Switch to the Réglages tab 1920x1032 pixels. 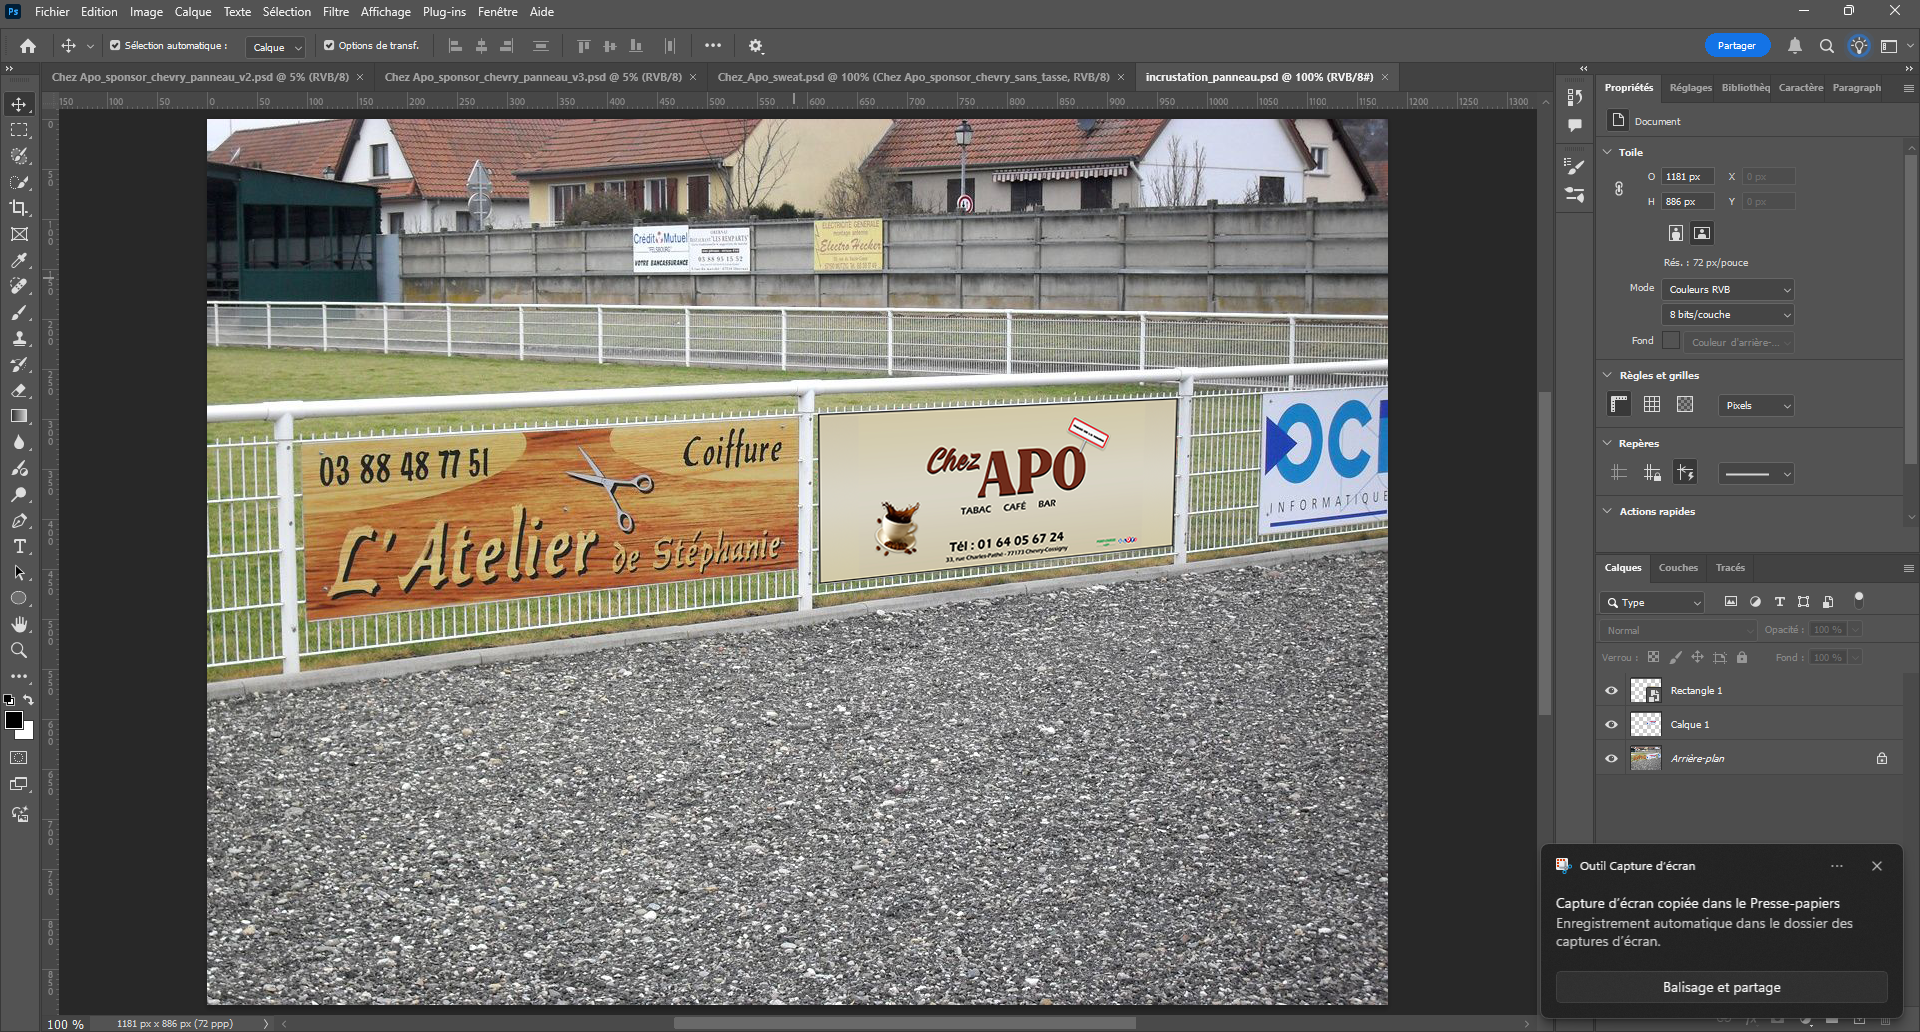click(x=1690, y=88)
